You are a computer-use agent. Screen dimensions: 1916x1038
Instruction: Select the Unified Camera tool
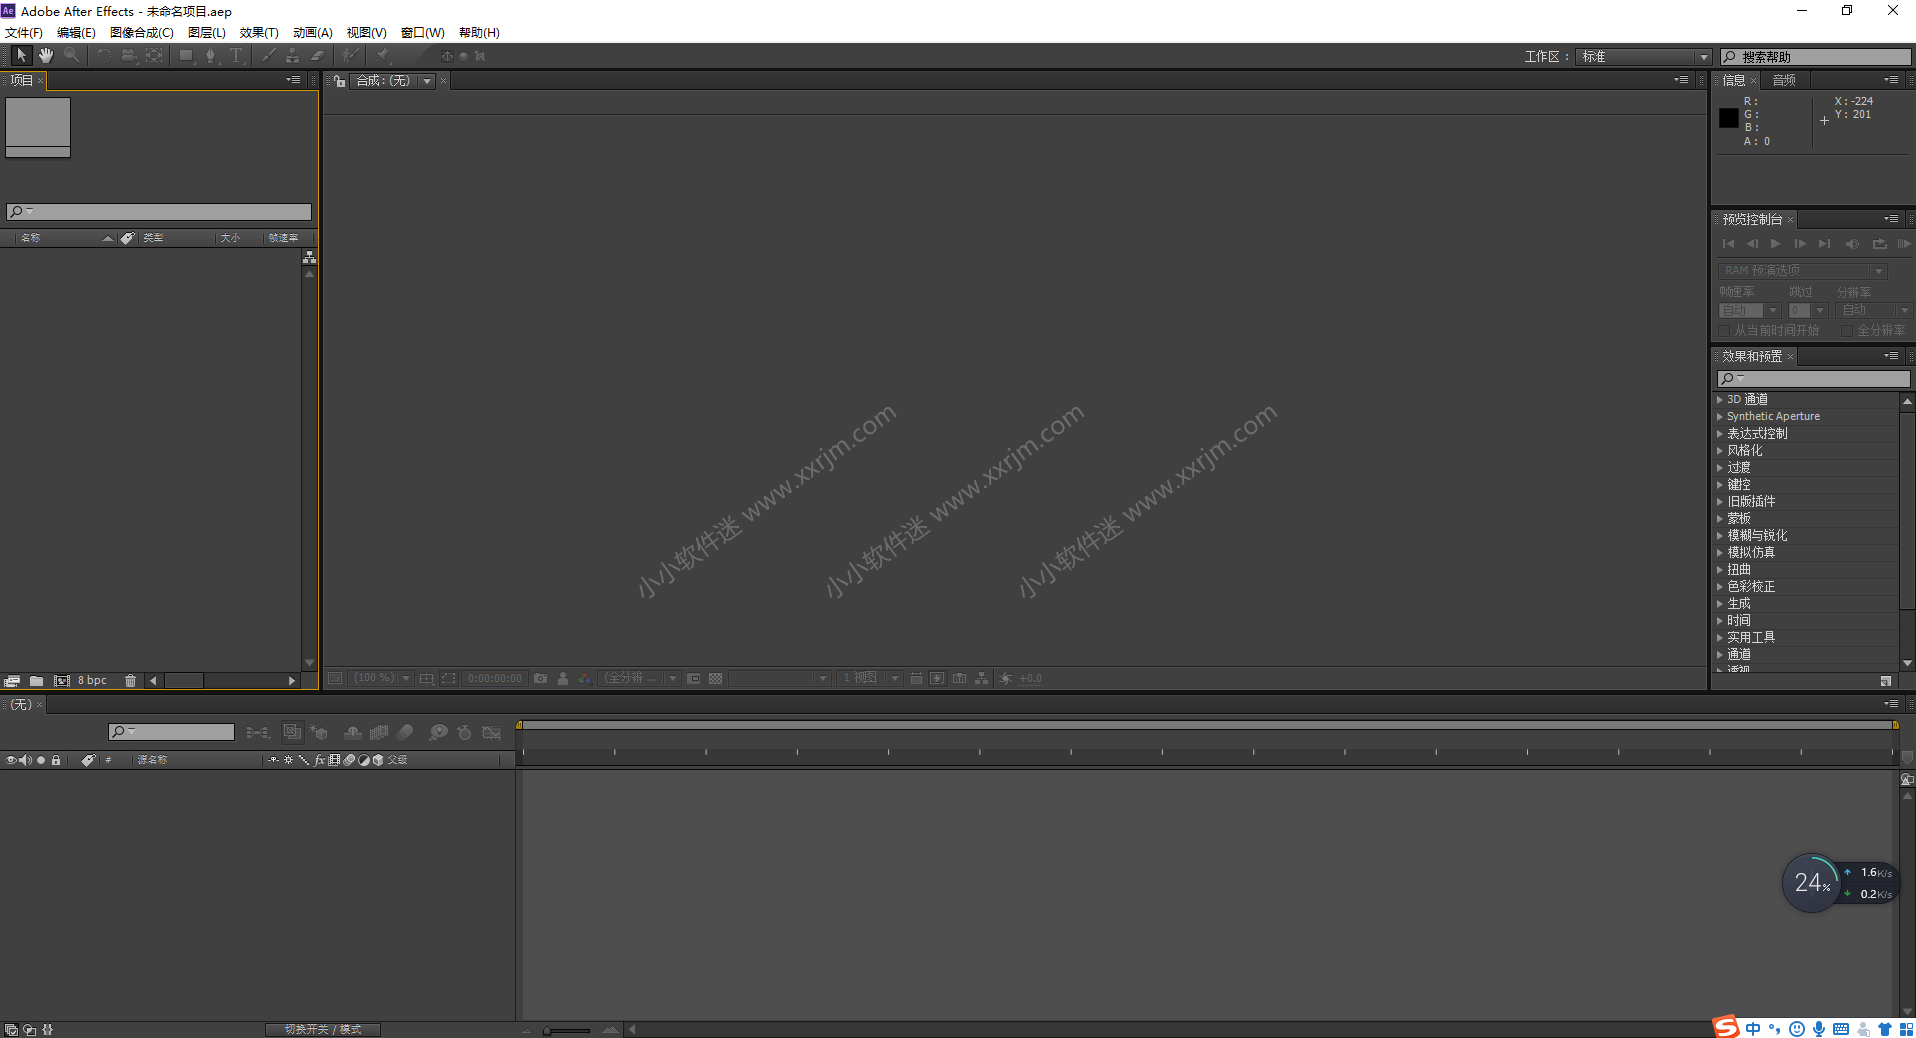(x=129, y=56)
